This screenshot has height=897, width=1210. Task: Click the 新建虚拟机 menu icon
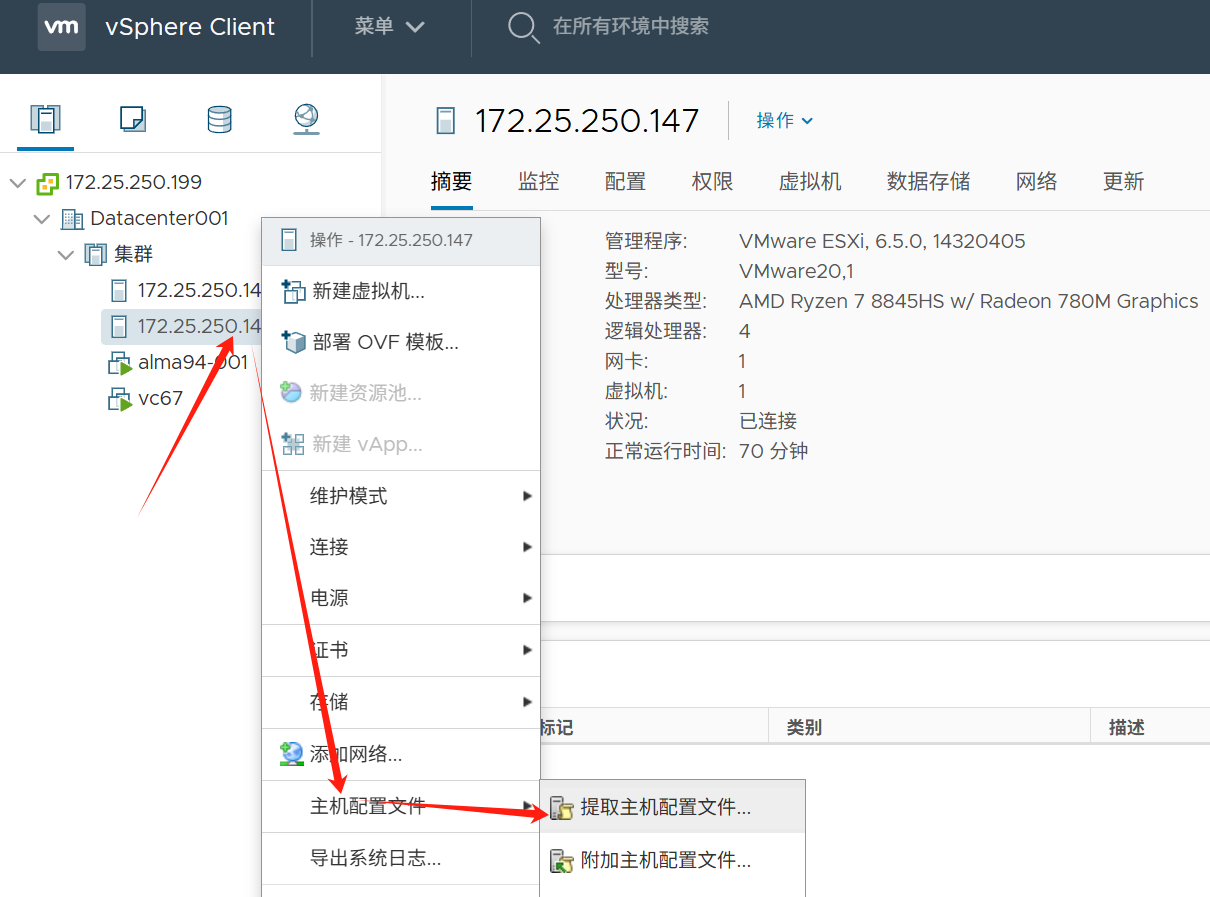coord(293,292)
